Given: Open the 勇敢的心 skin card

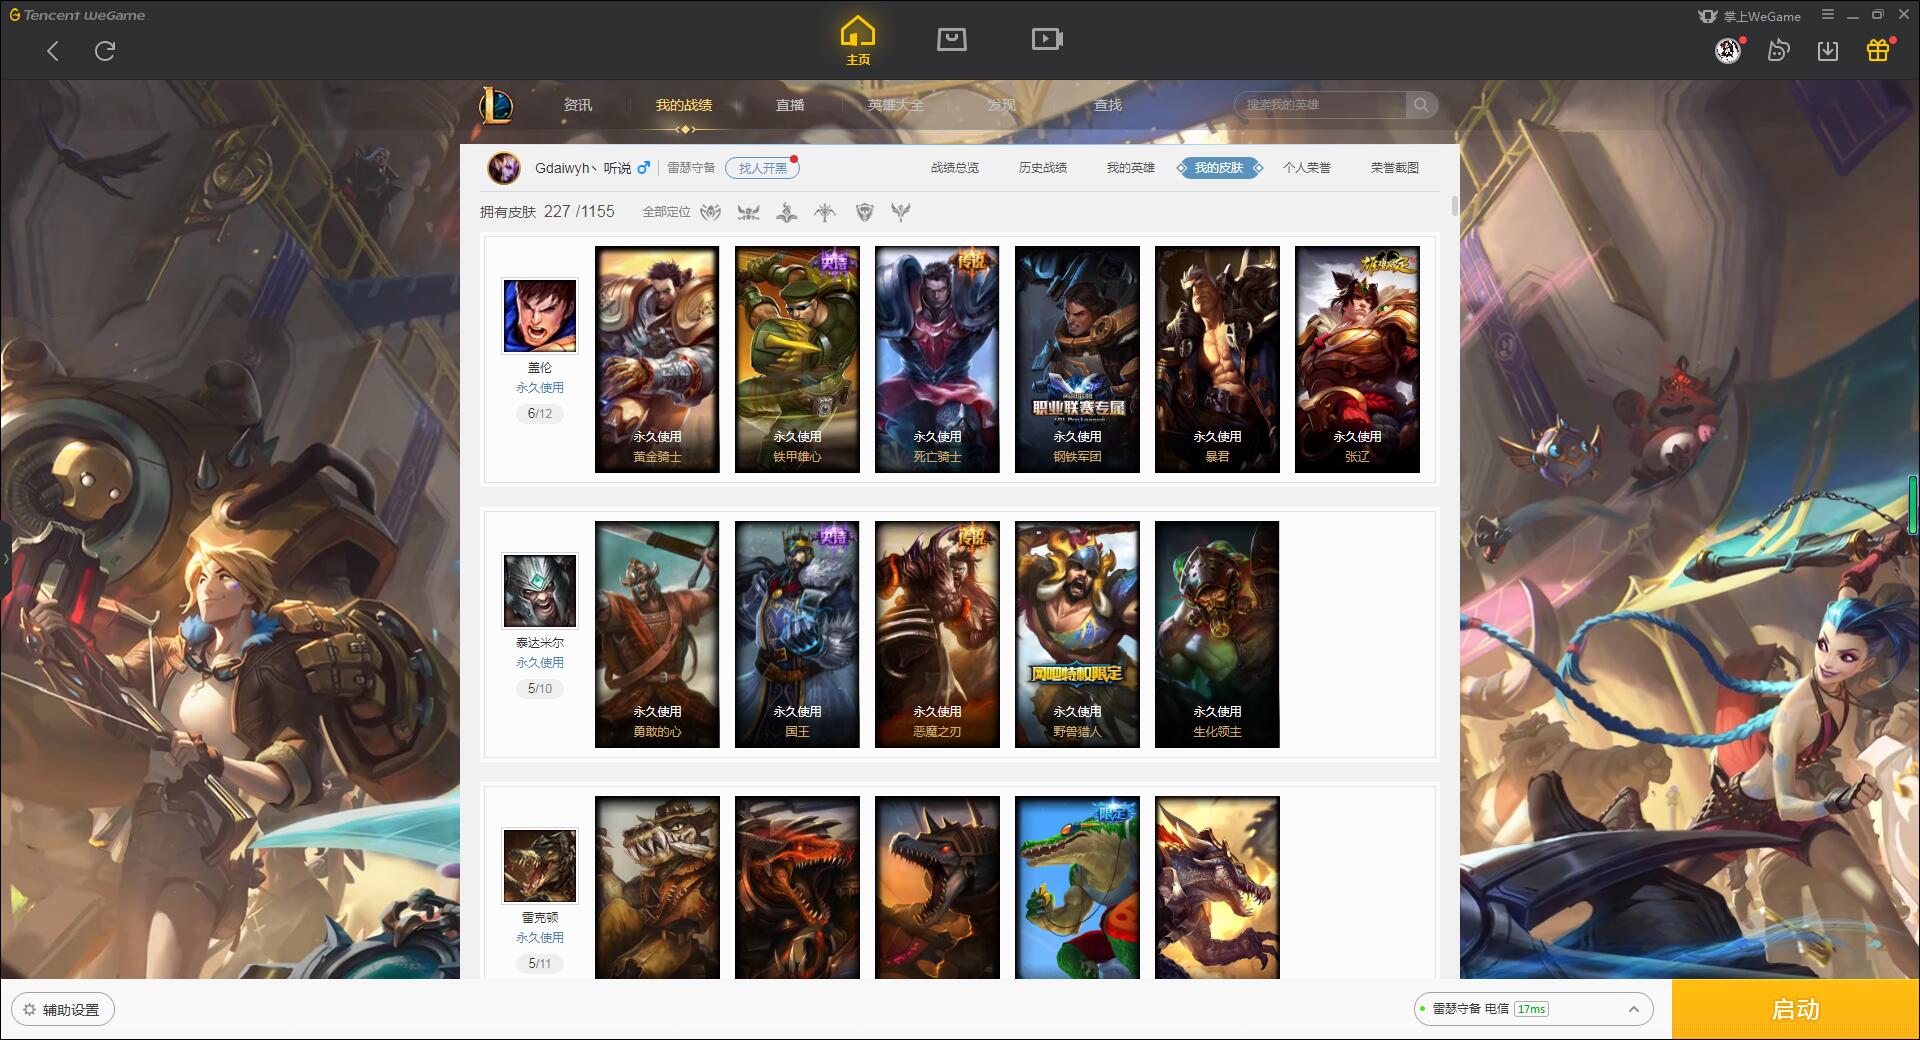Looking at the screenshot, I should point(657,634).
